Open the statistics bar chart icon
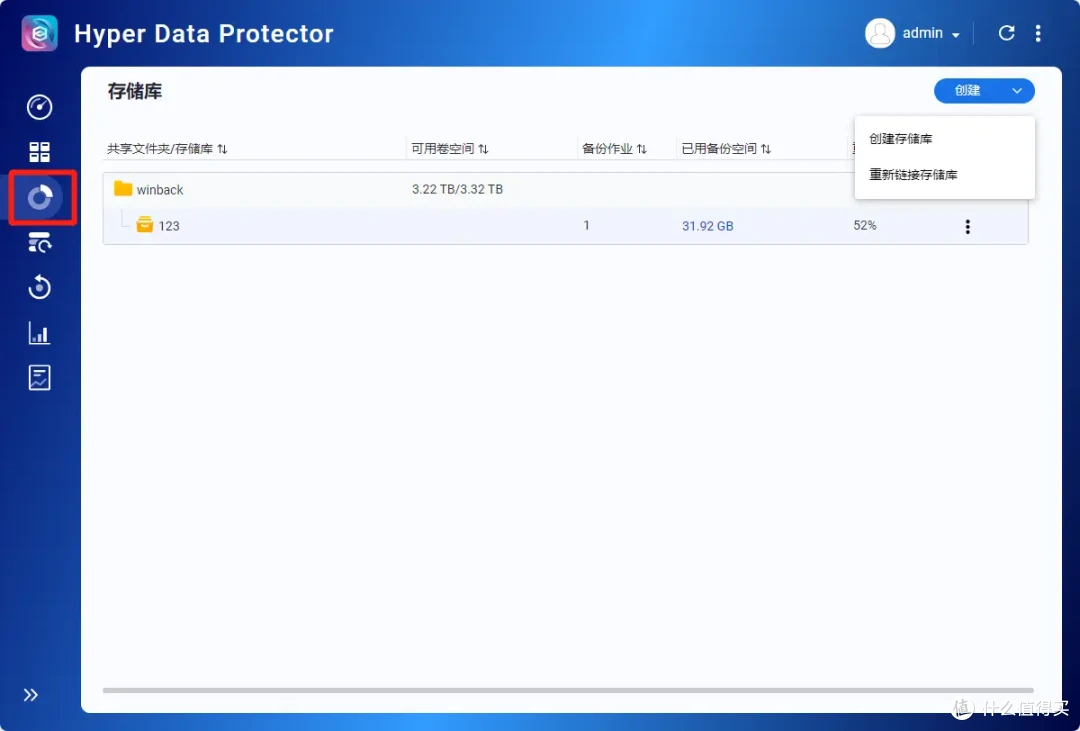The image size is (1080, 731). pyautogui.click(x=39, y=332)
